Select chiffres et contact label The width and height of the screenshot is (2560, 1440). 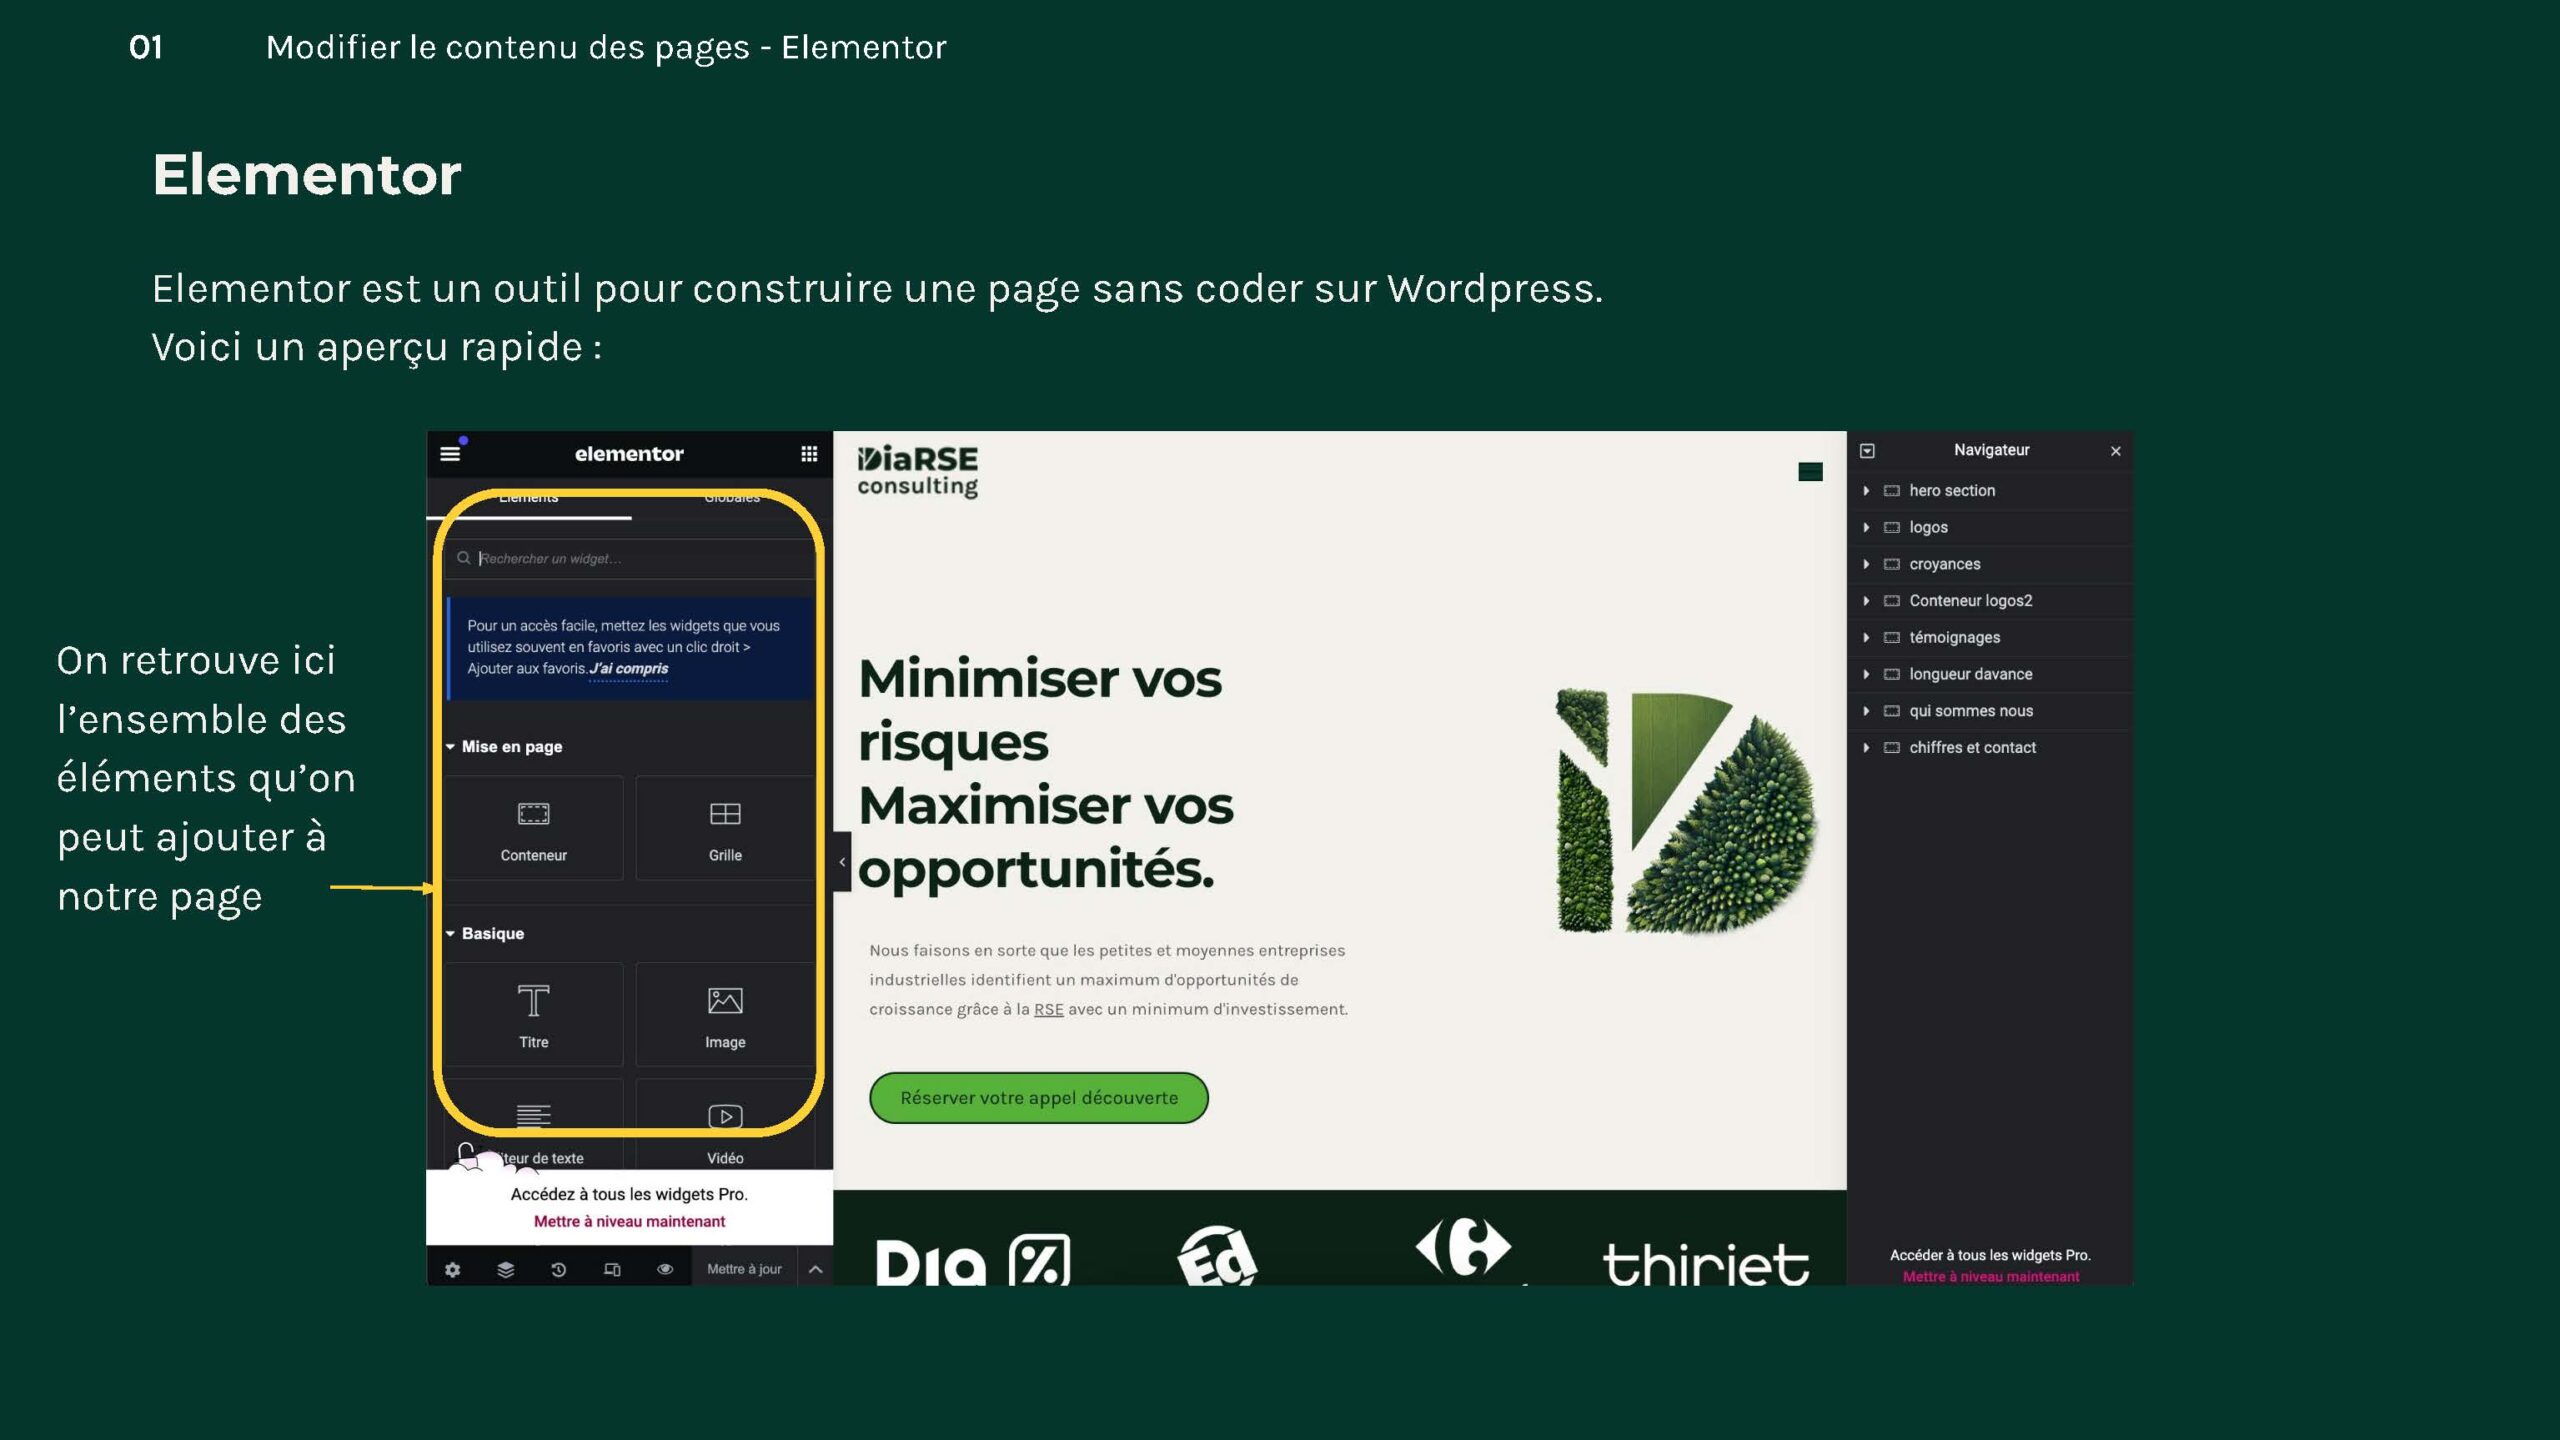pyautogui.click(x=1972, y=748)
